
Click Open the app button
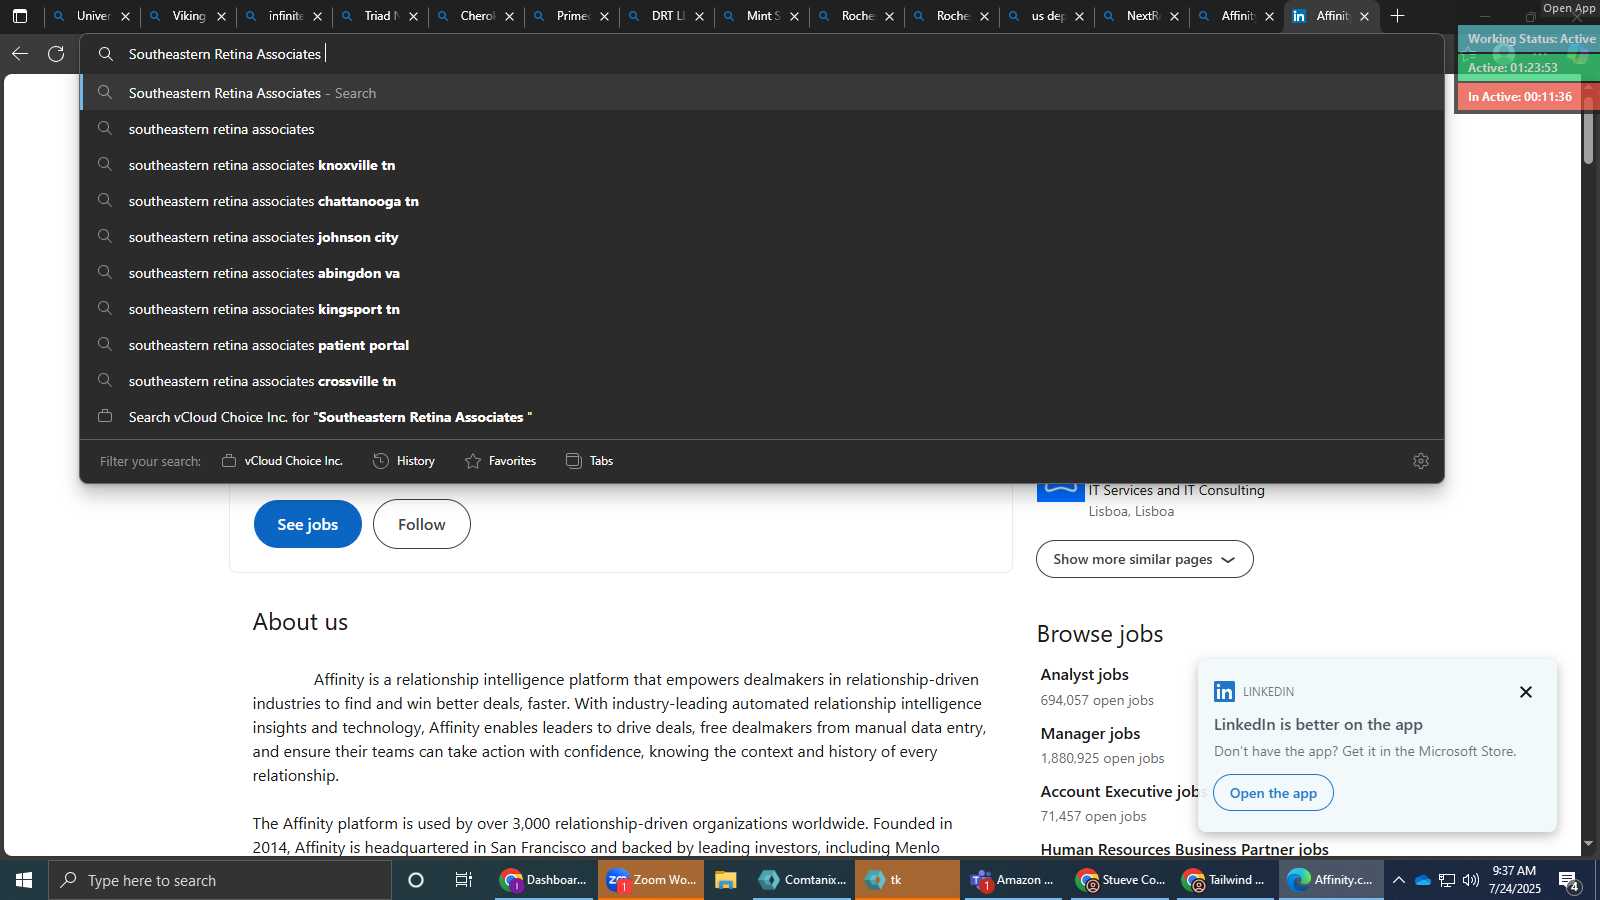1273,793
